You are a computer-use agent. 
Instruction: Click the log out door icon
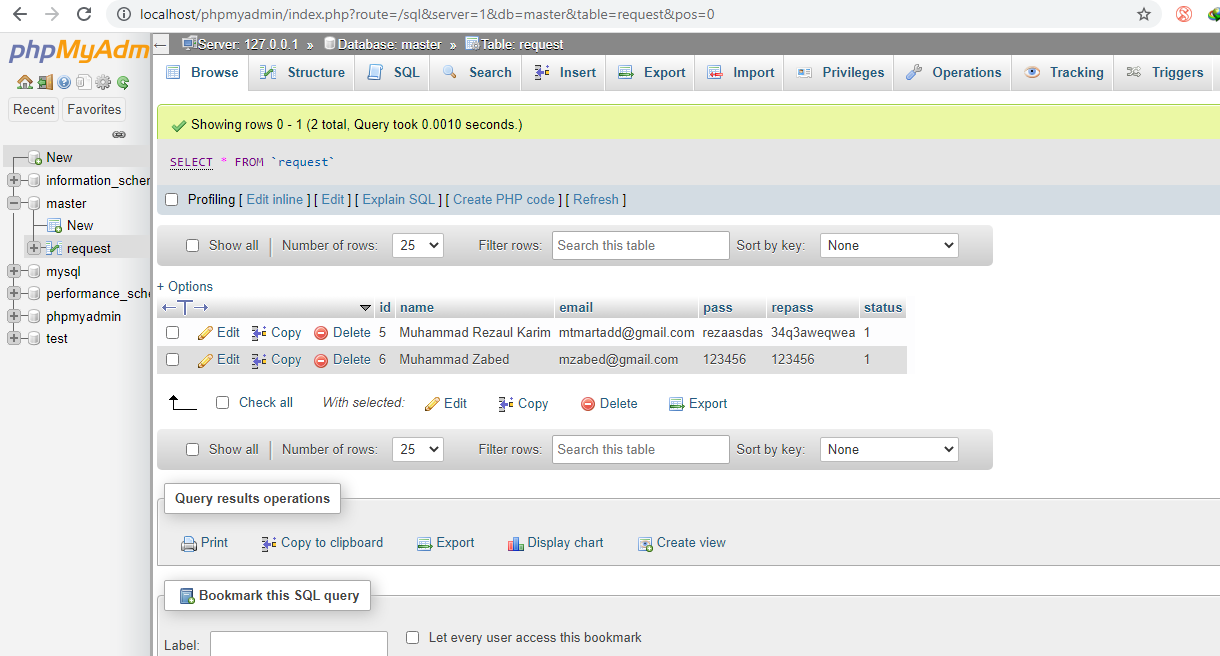(46, 83)
